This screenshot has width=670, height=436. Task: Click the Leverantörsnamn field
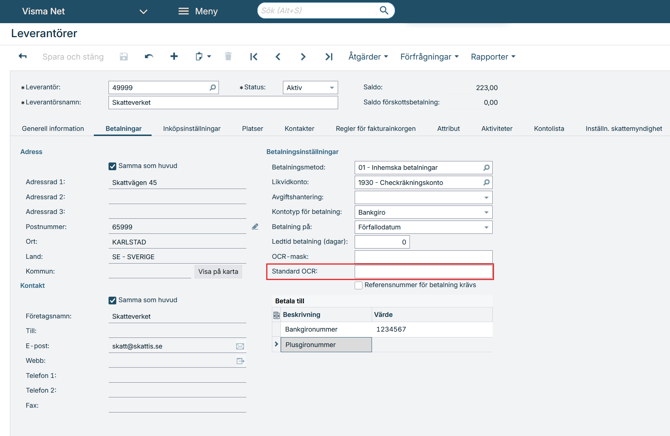pos(223,103)
